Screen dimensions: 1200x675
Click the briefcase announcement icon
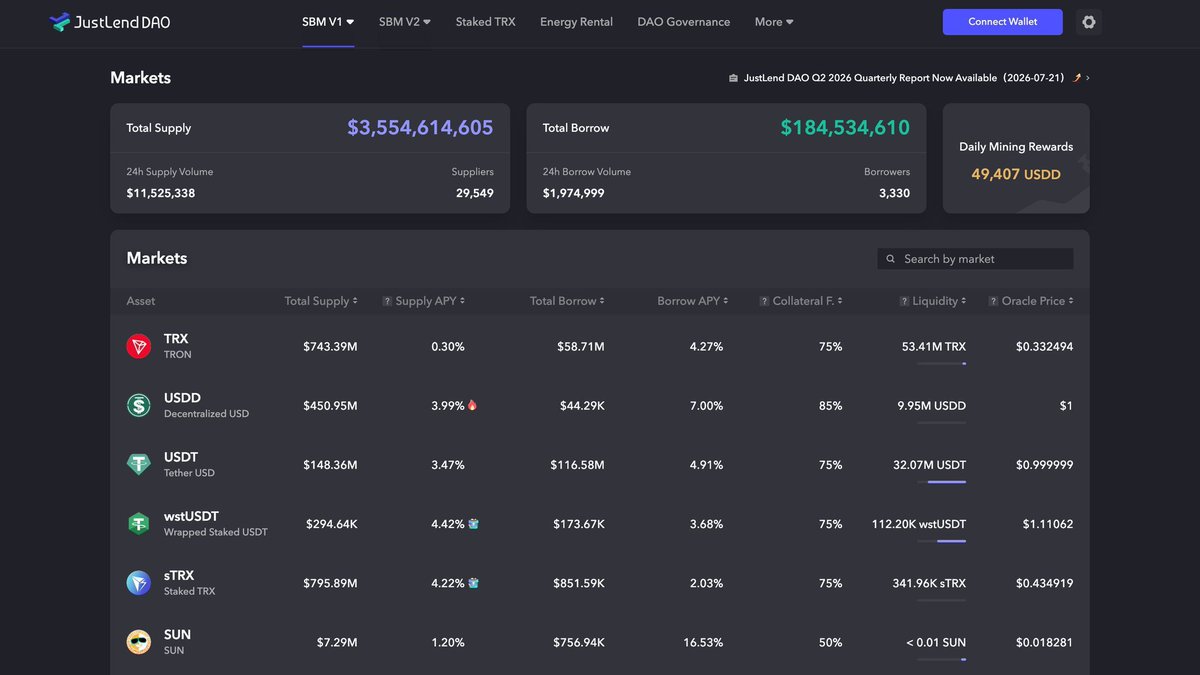(x=733, y=78)
